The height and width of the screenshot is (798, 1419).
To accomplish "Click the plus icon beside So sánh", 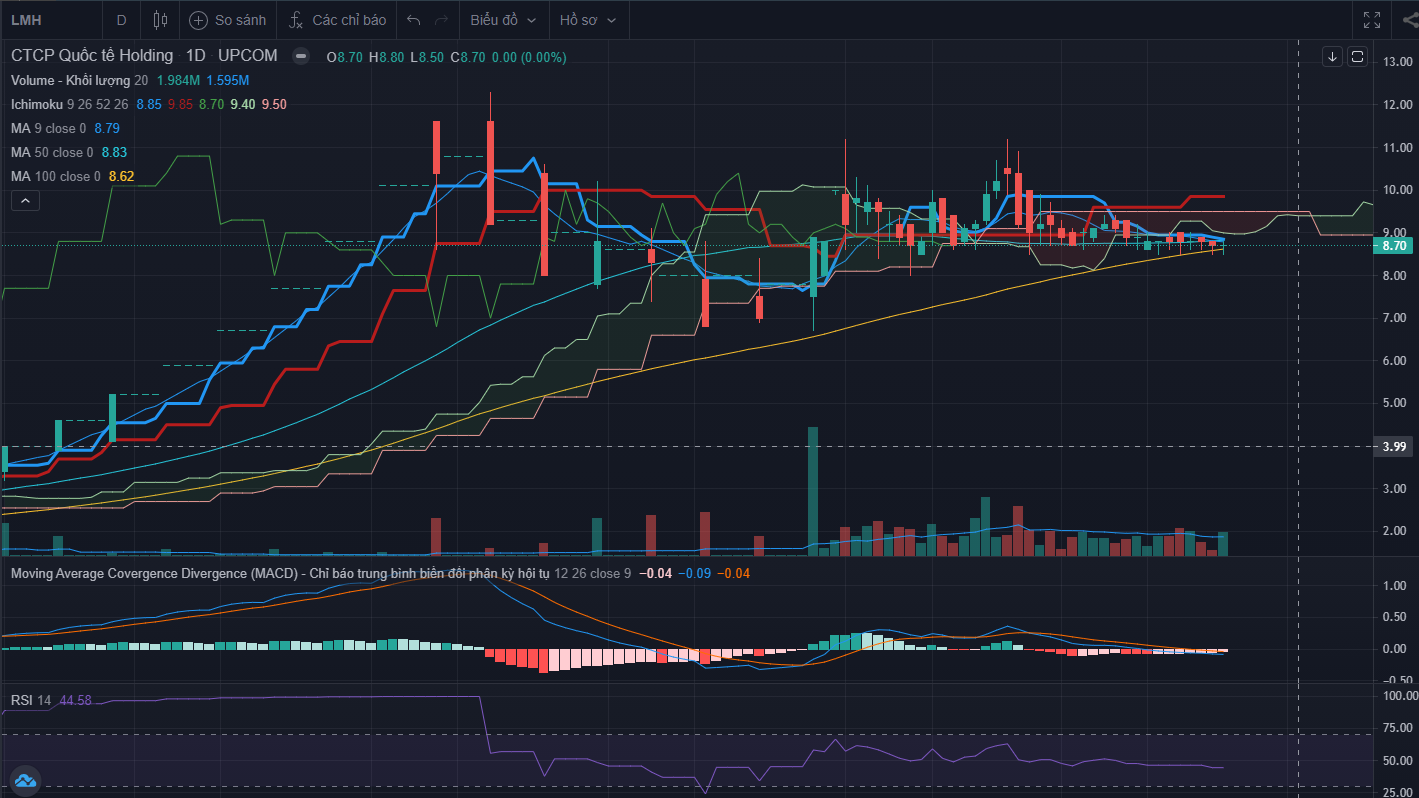I will (x=198, y=20).
